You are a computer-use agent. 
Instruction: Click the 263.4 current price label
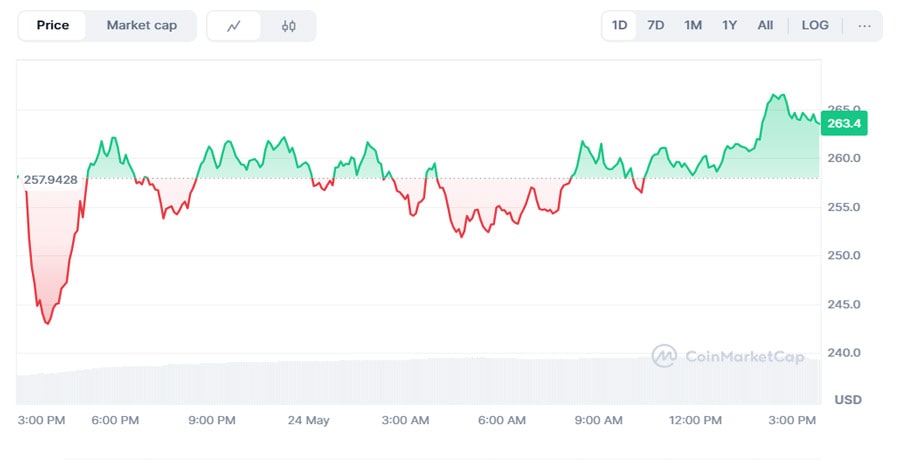click(x=844, y=123)
